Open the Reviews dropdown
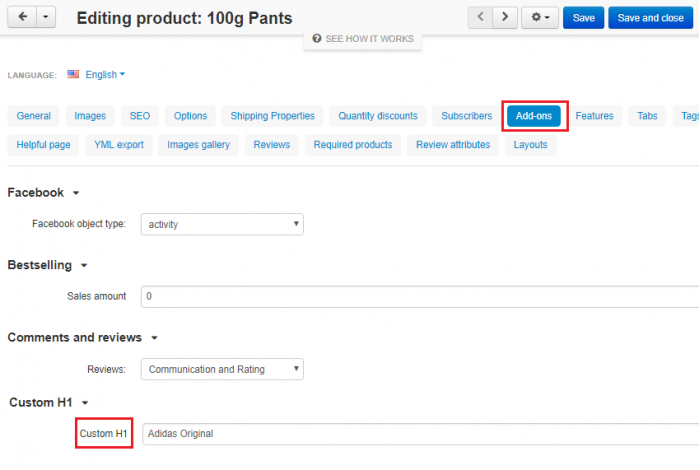The image size is (700, 470). [222, 369]
